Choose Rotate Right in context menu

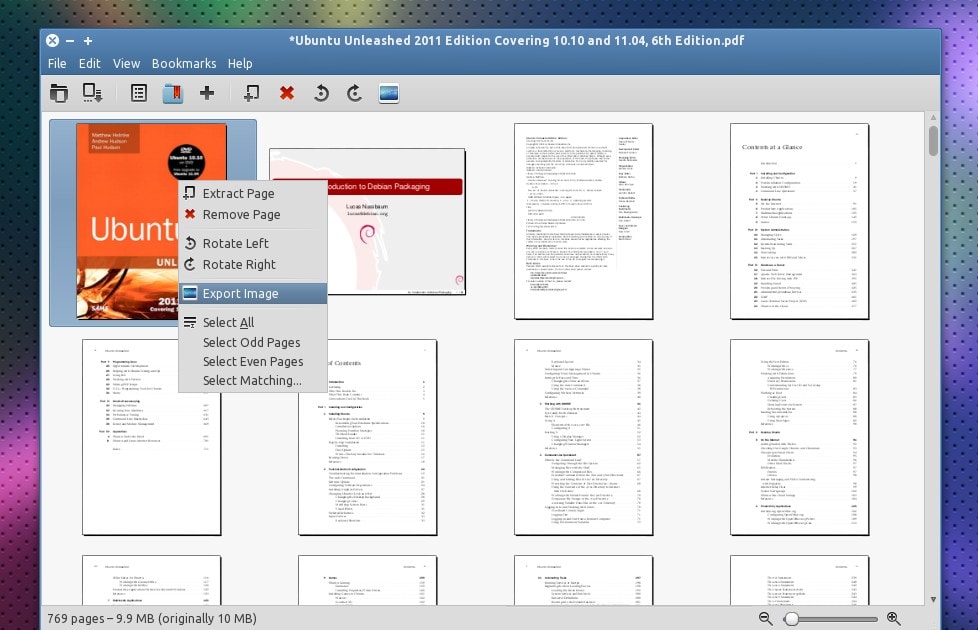253,264
